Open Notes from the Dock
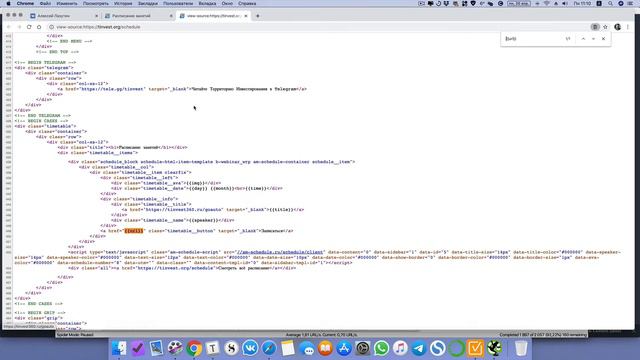Screen dimensions: 640x360 288,348
